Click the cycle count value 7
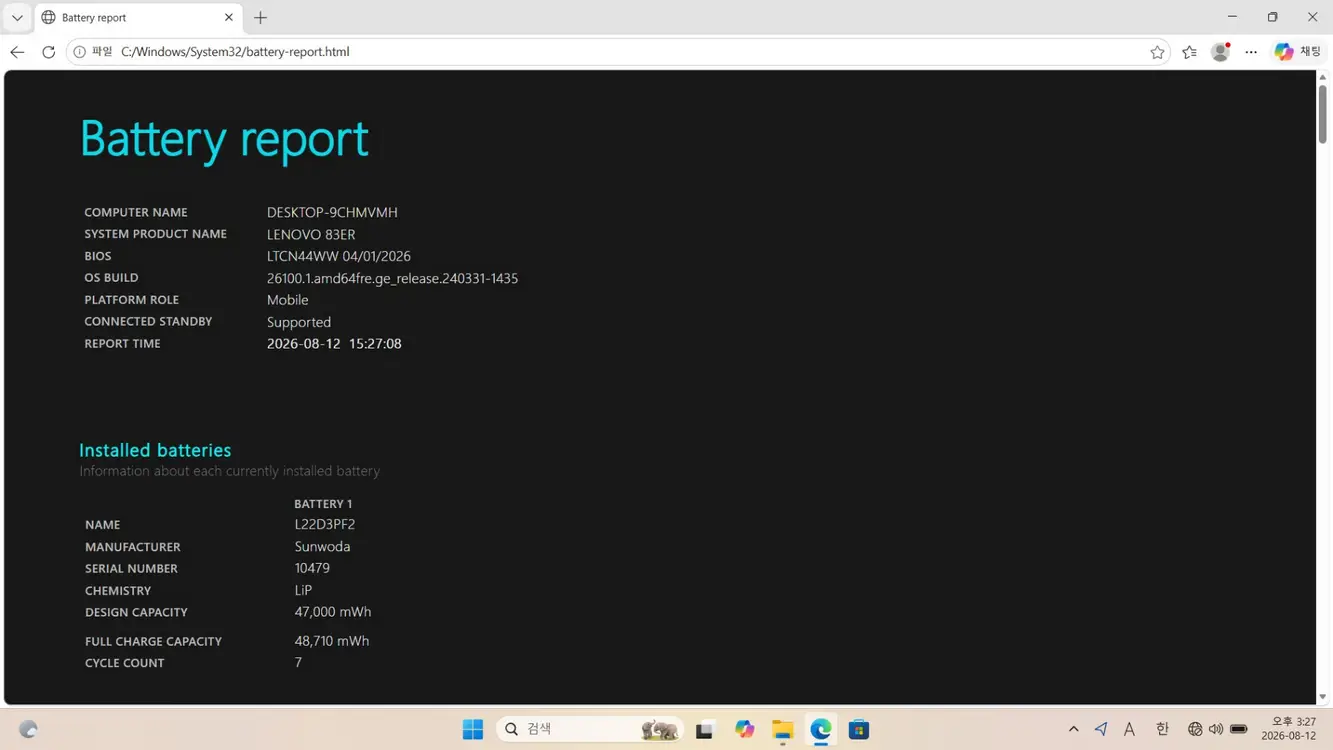Viewport: 1333px width, 750px height. click(298, 663)
